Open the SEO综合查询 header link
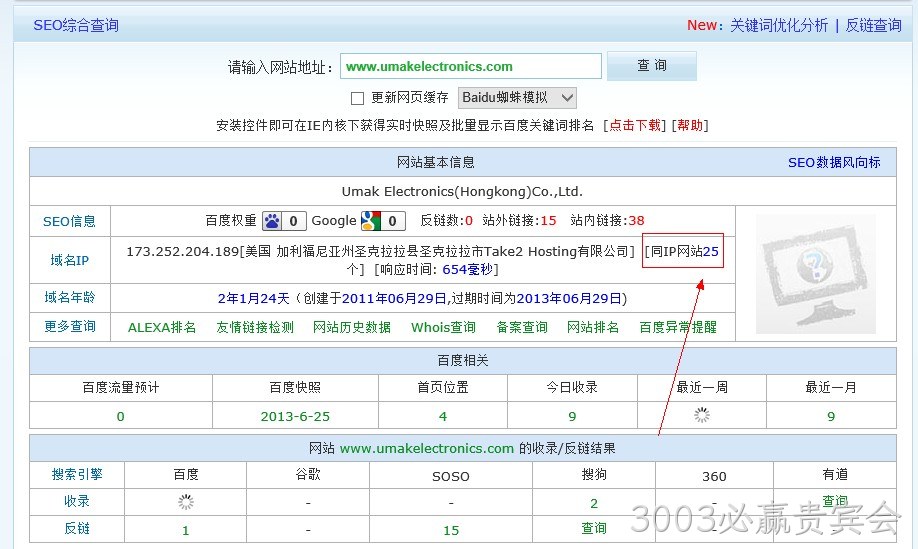This screenshot has height=549, width=918. coord(76,25)
